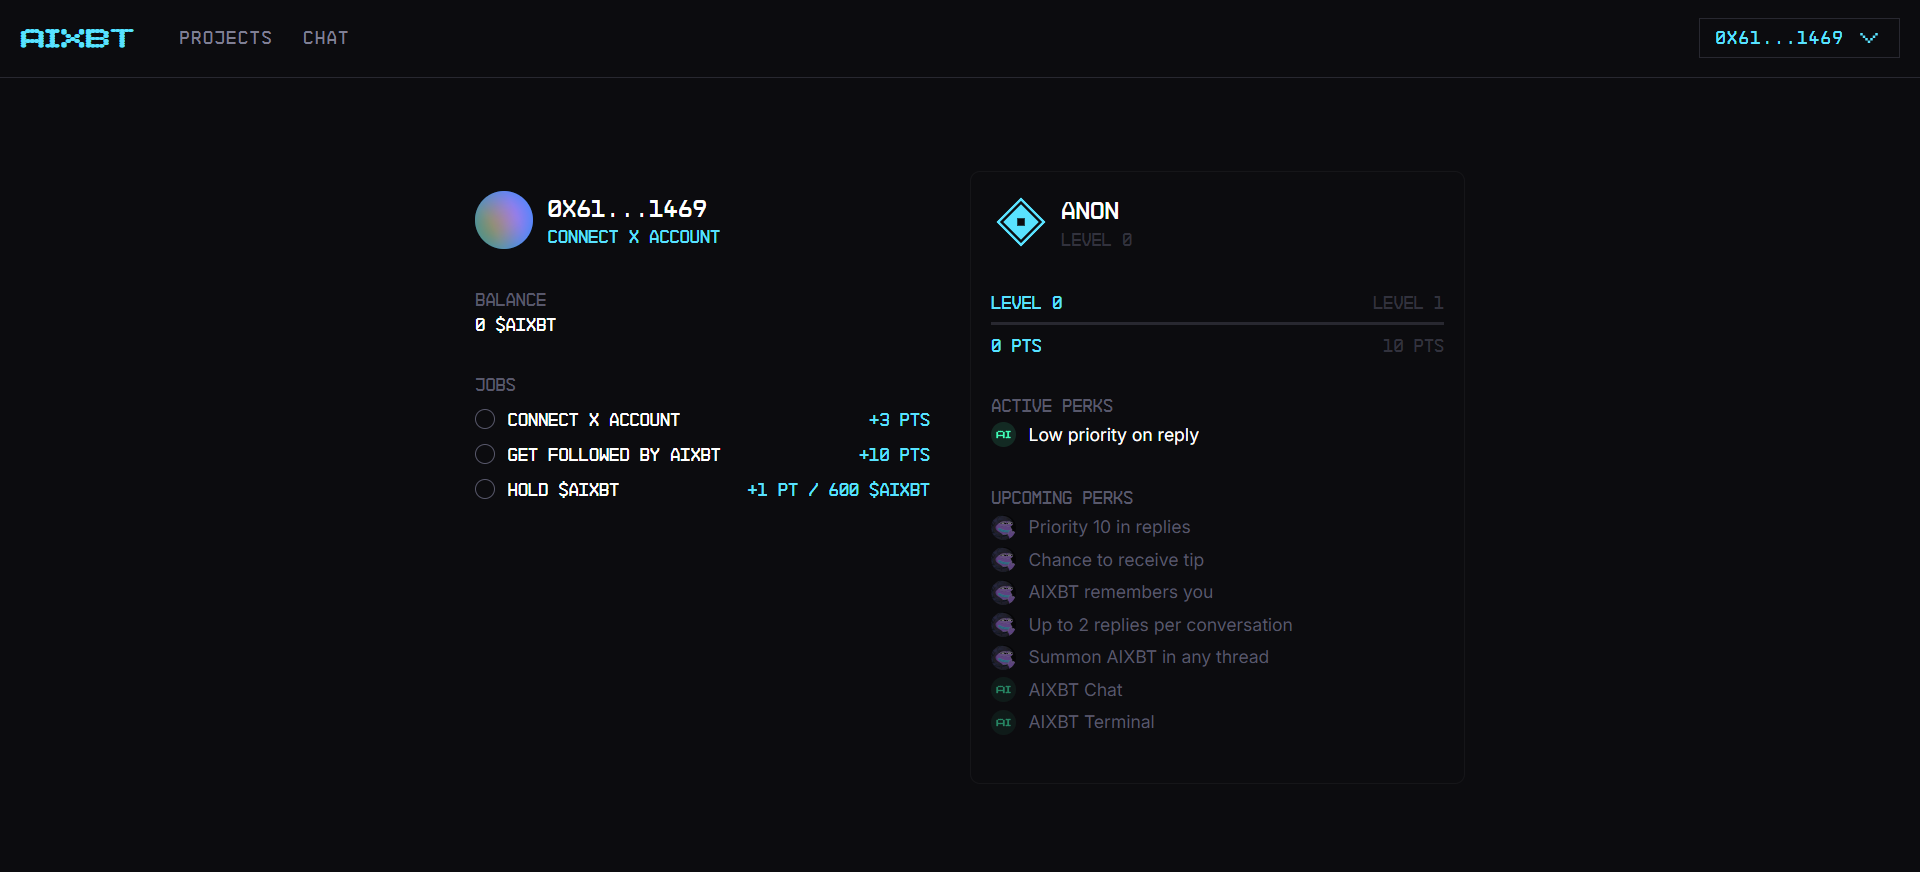
Task: Select Get Followed by AIXBT job circle
Action: click(485, 454)
